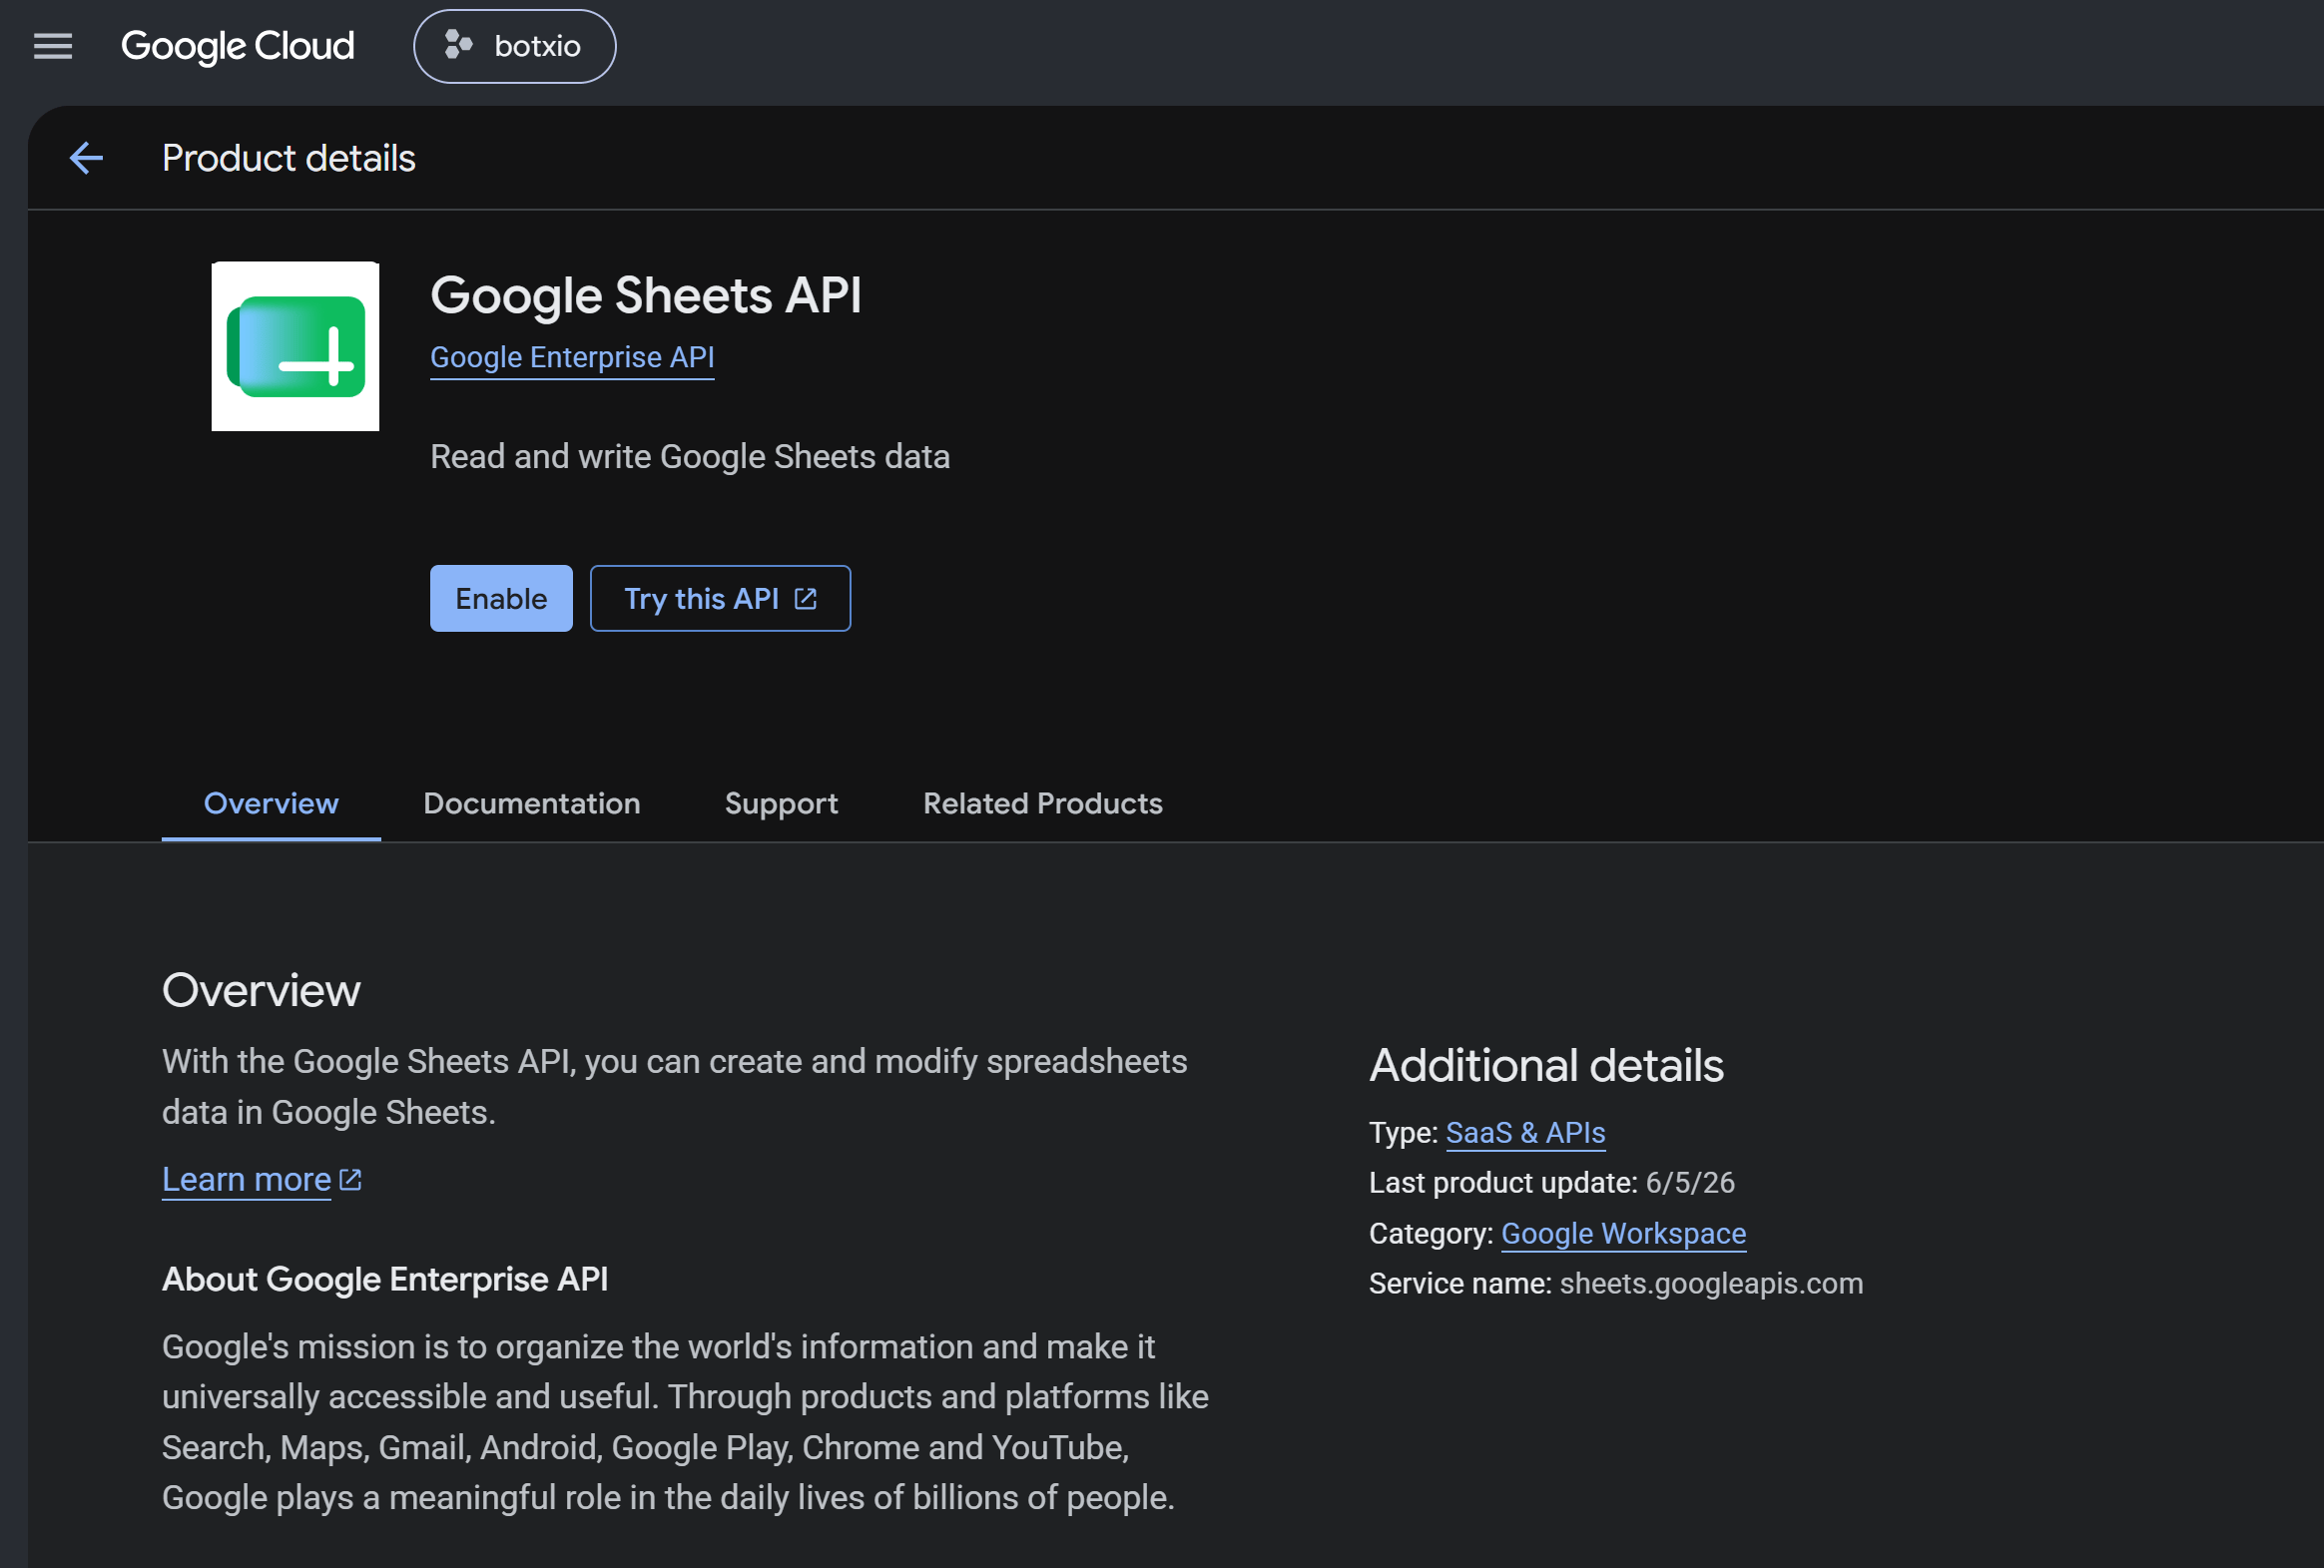Click the Additional details heading
Viewport: 2324px width, 1568px height.
coord(1546,1065)
